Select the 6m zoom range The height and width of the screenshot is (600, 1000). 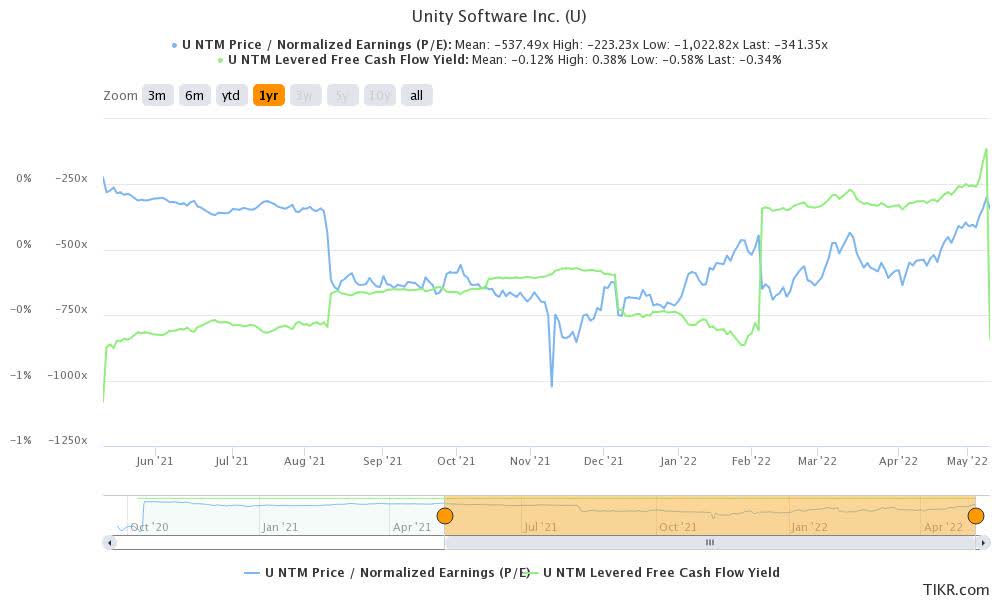pyautogui.click(x=193, y=95)
